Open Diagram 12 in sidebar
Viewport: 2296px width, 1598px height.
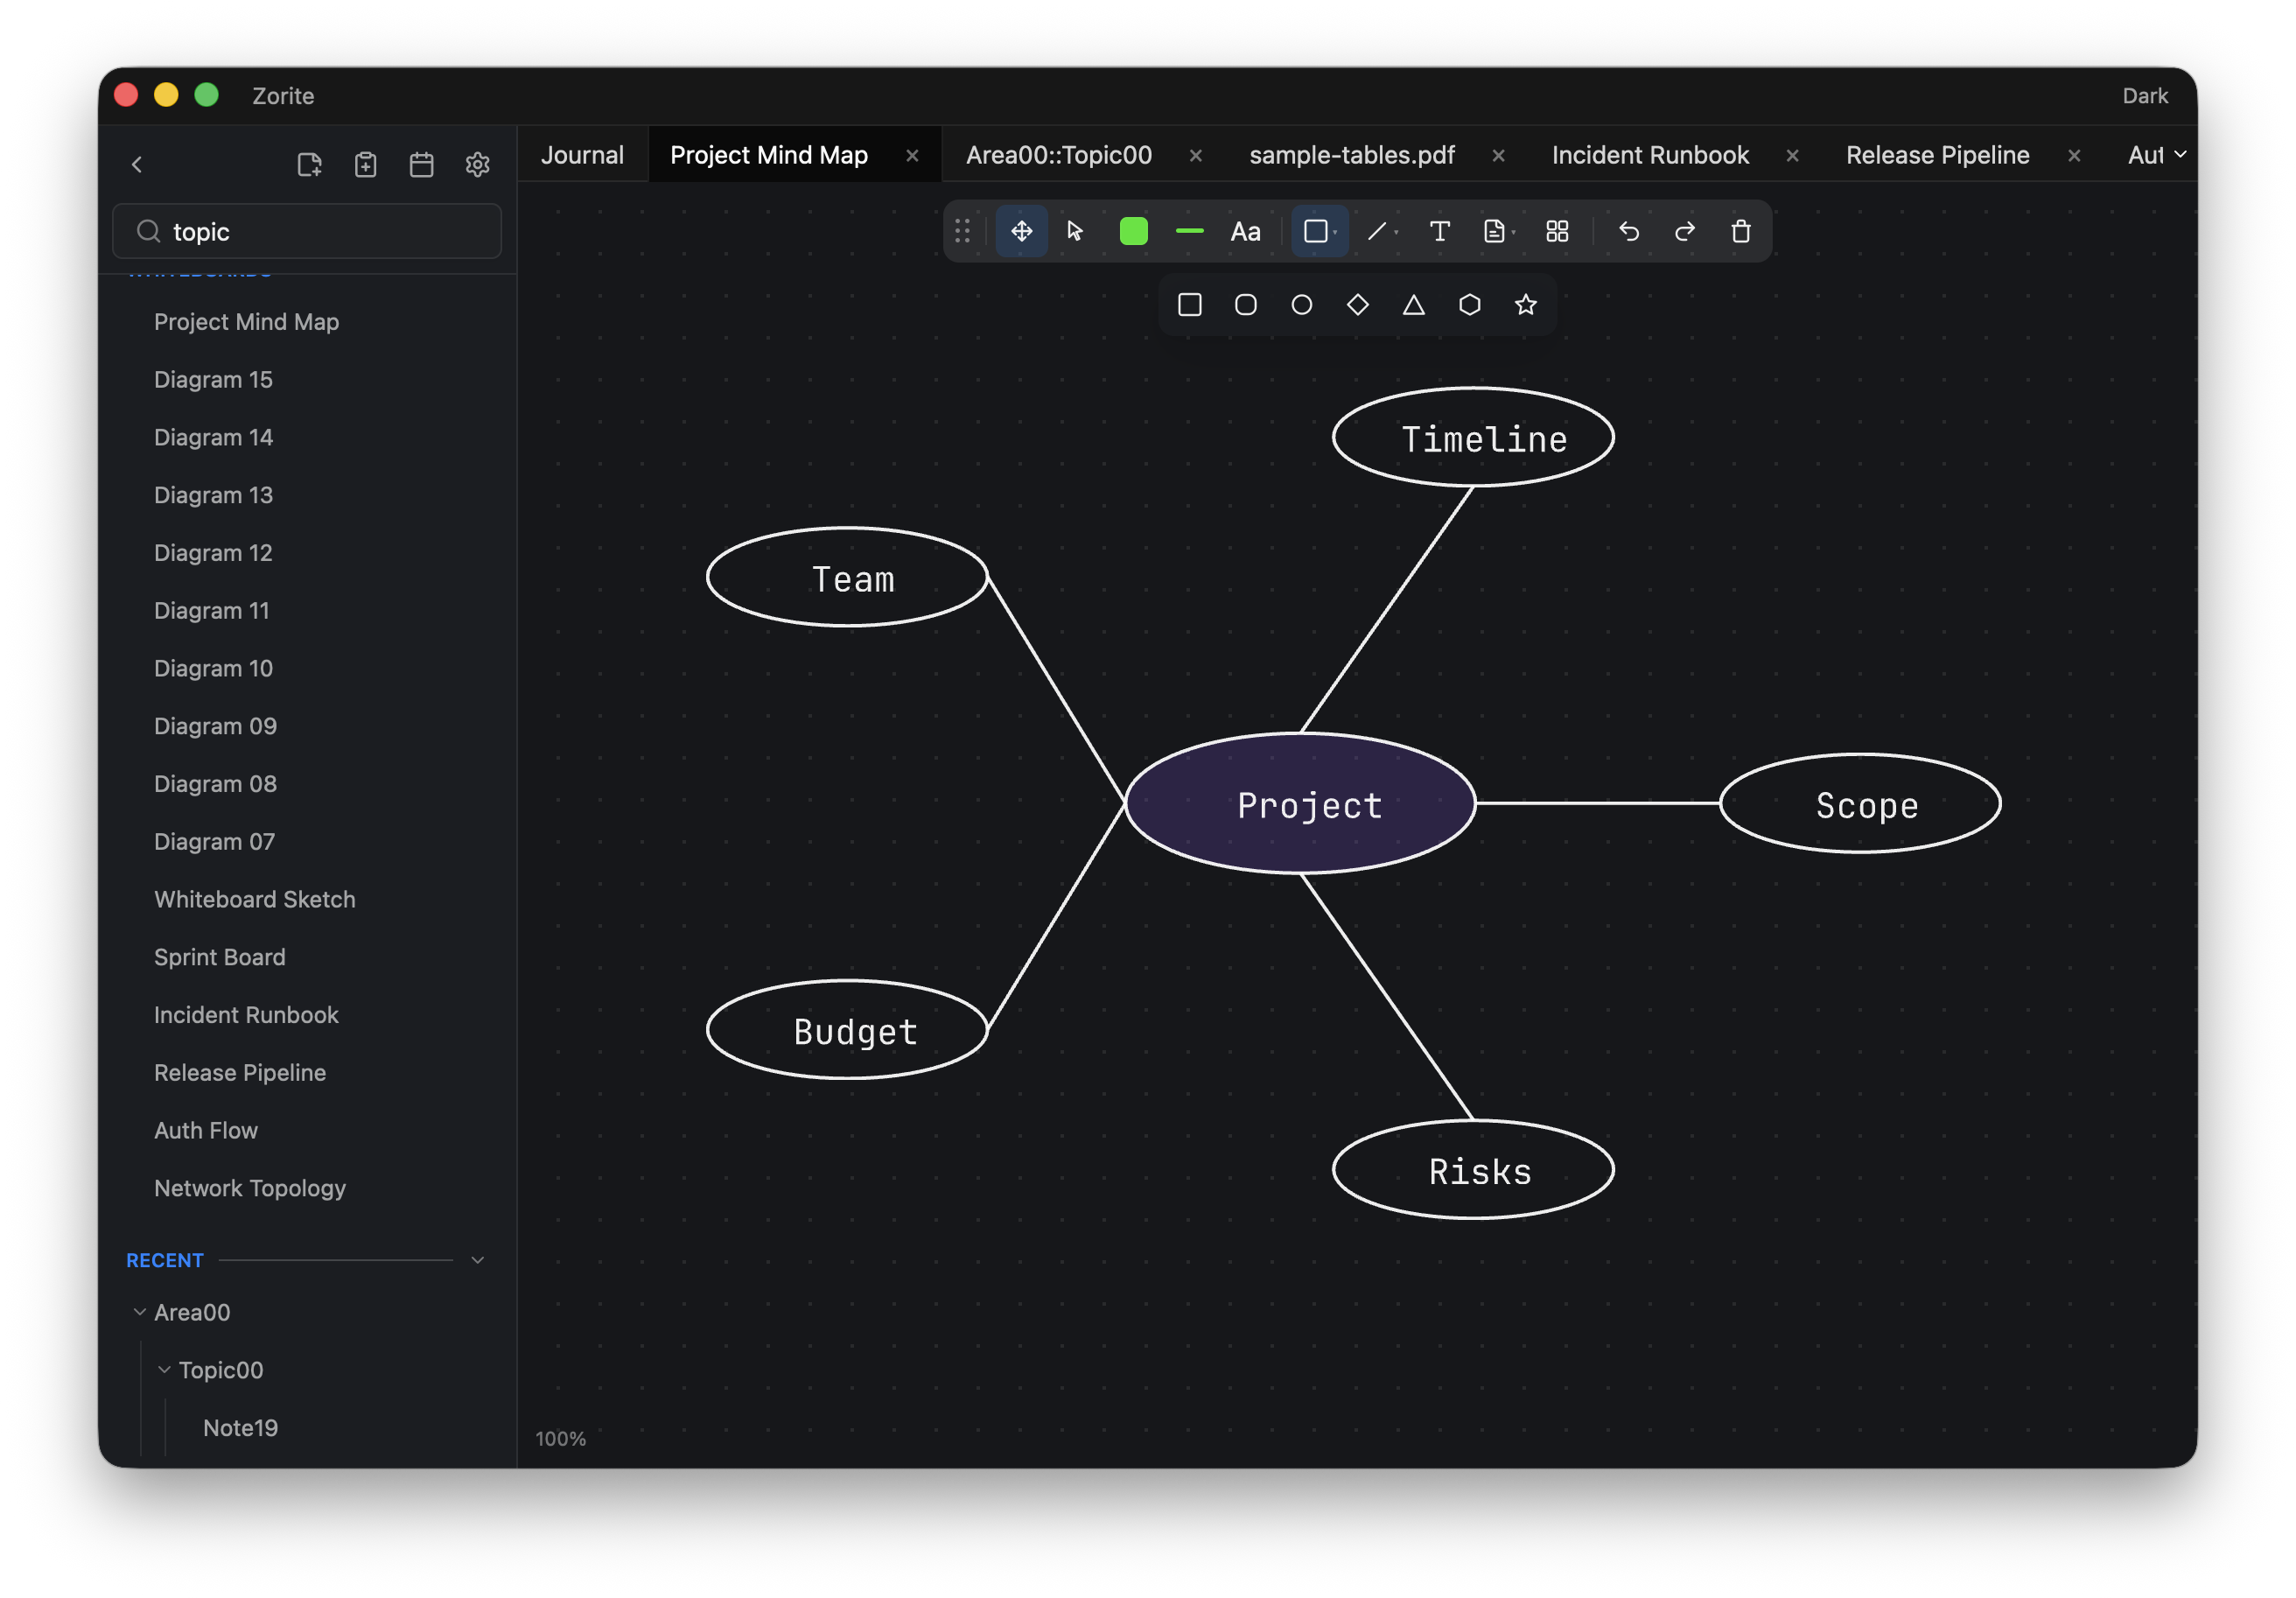point(213,552)
